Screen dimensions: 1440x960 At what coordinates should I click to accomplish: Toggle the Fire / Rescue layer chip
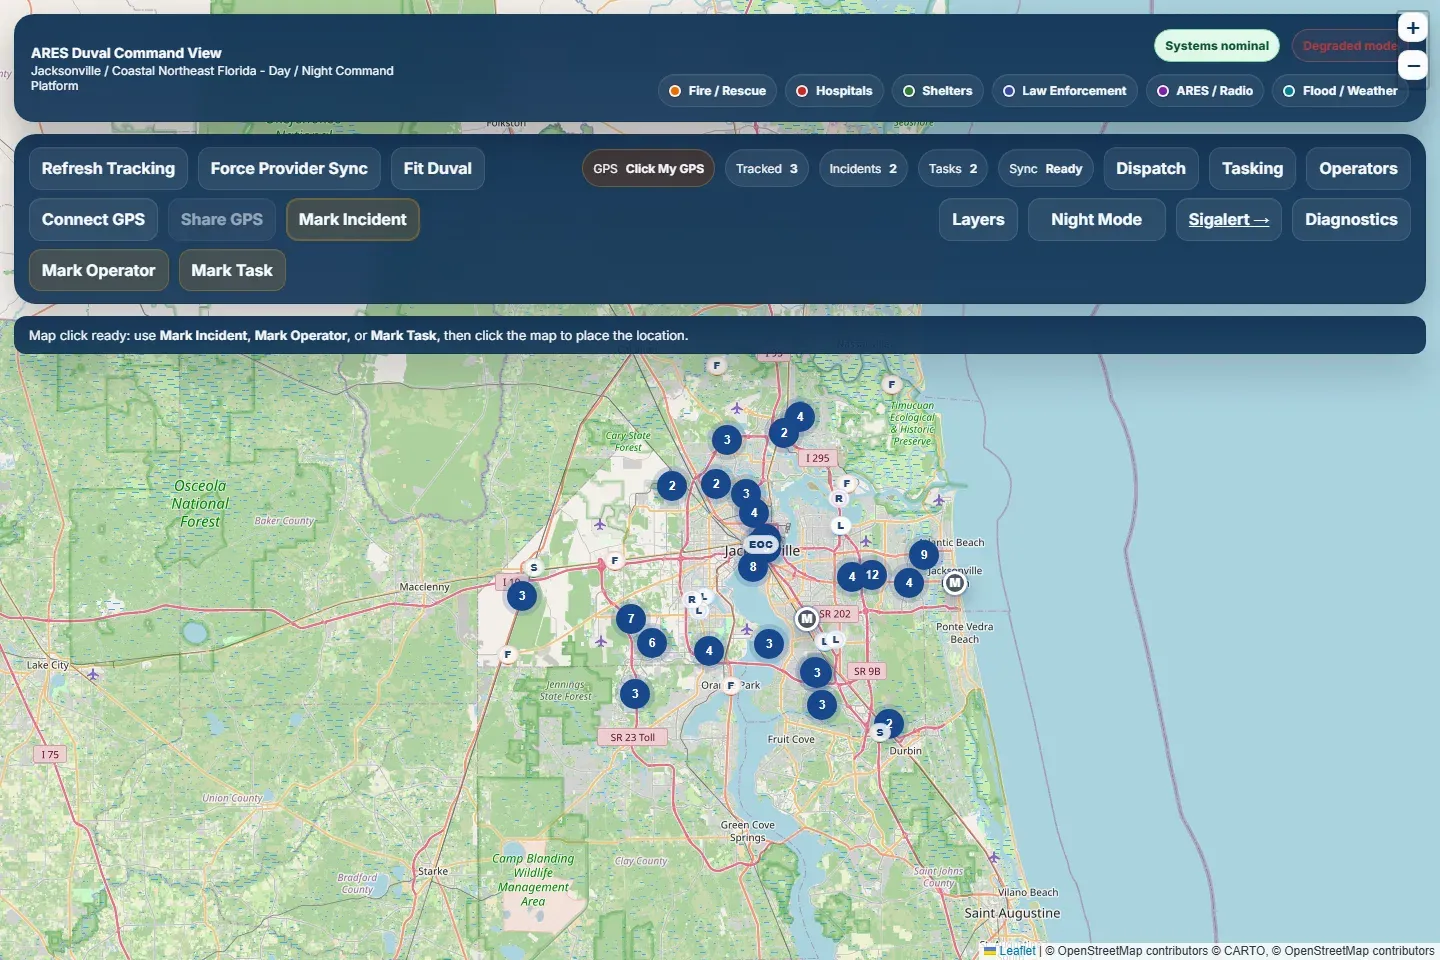point(718,91)
